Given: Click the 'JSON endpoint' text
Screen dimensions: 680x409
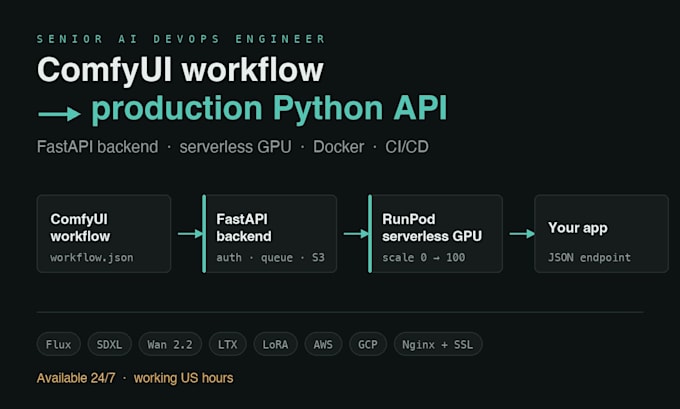Looking at the screenshot, I should pos(589,258).
